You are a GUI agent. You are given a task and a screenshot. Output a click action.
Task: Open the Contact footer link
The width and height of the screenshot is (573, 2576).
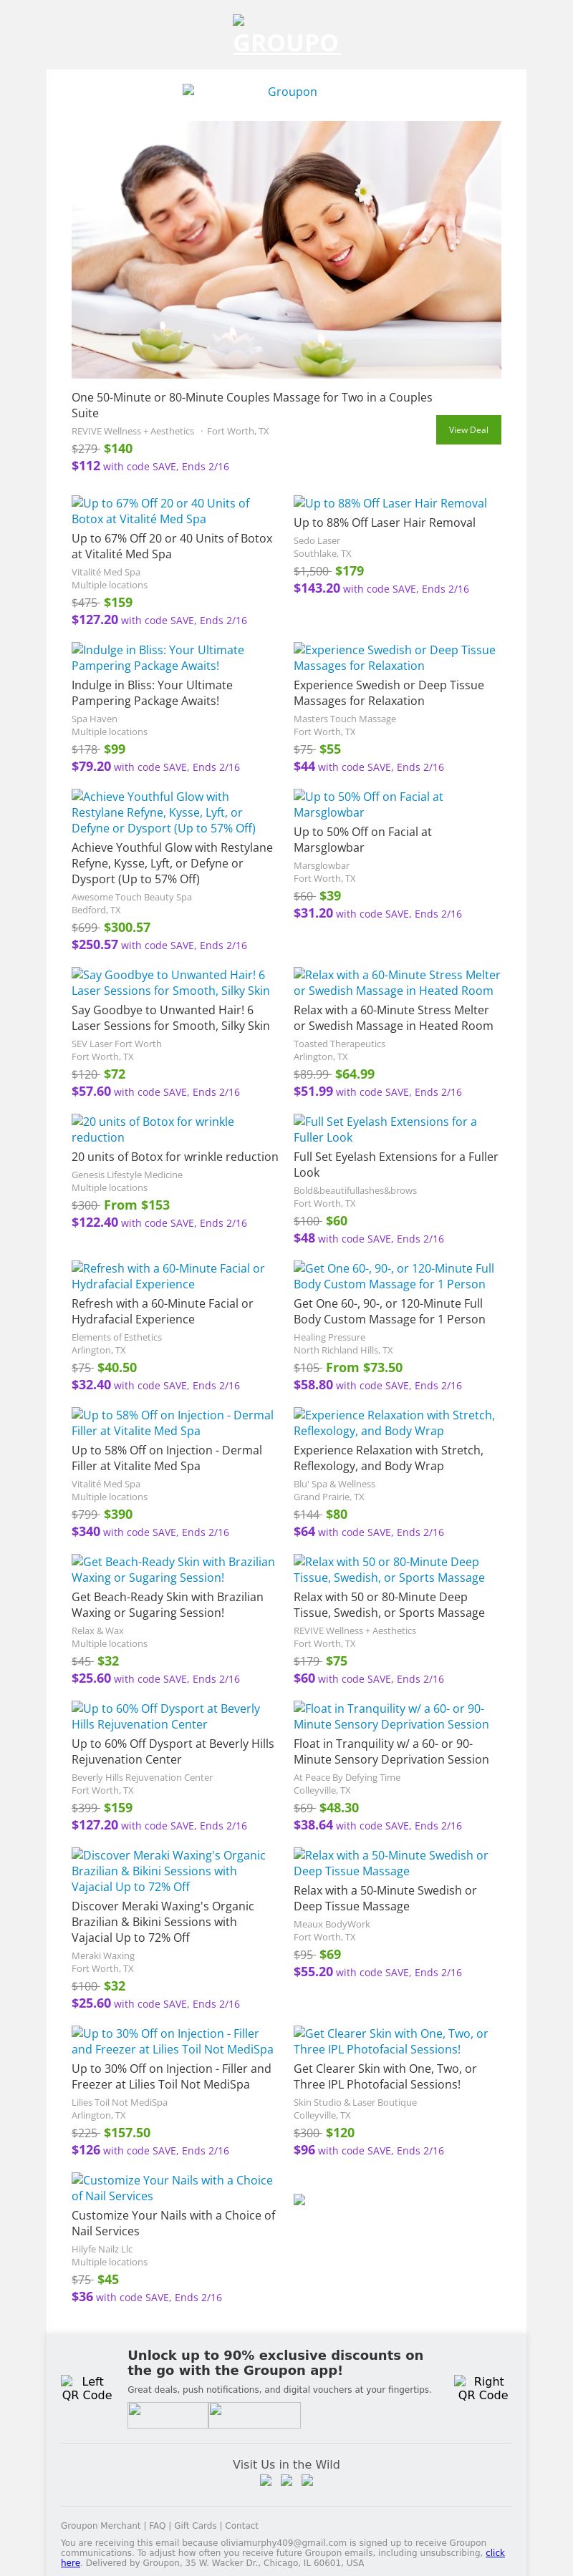(241, 2525)
